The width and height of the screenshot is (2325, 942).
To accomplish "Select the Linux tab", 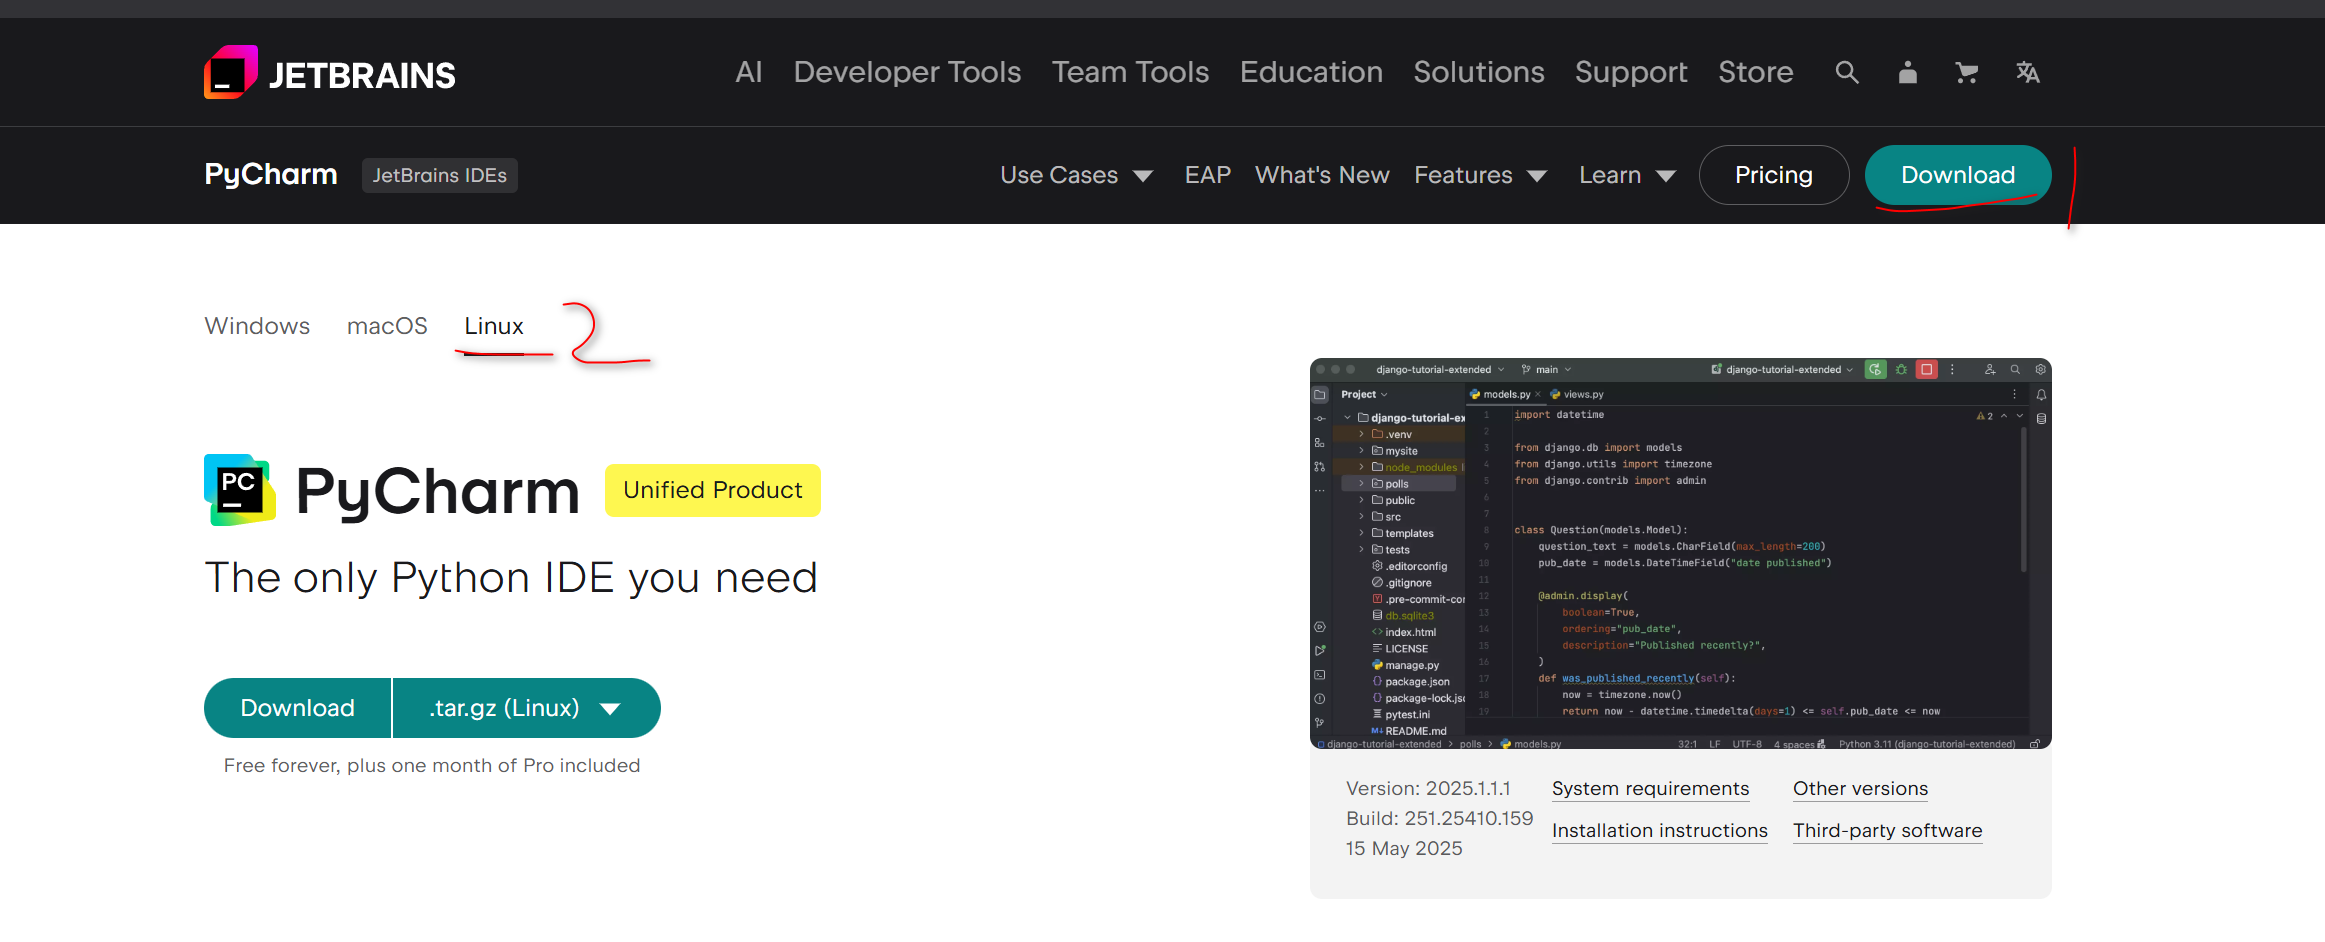I will [x=494, y=326].
